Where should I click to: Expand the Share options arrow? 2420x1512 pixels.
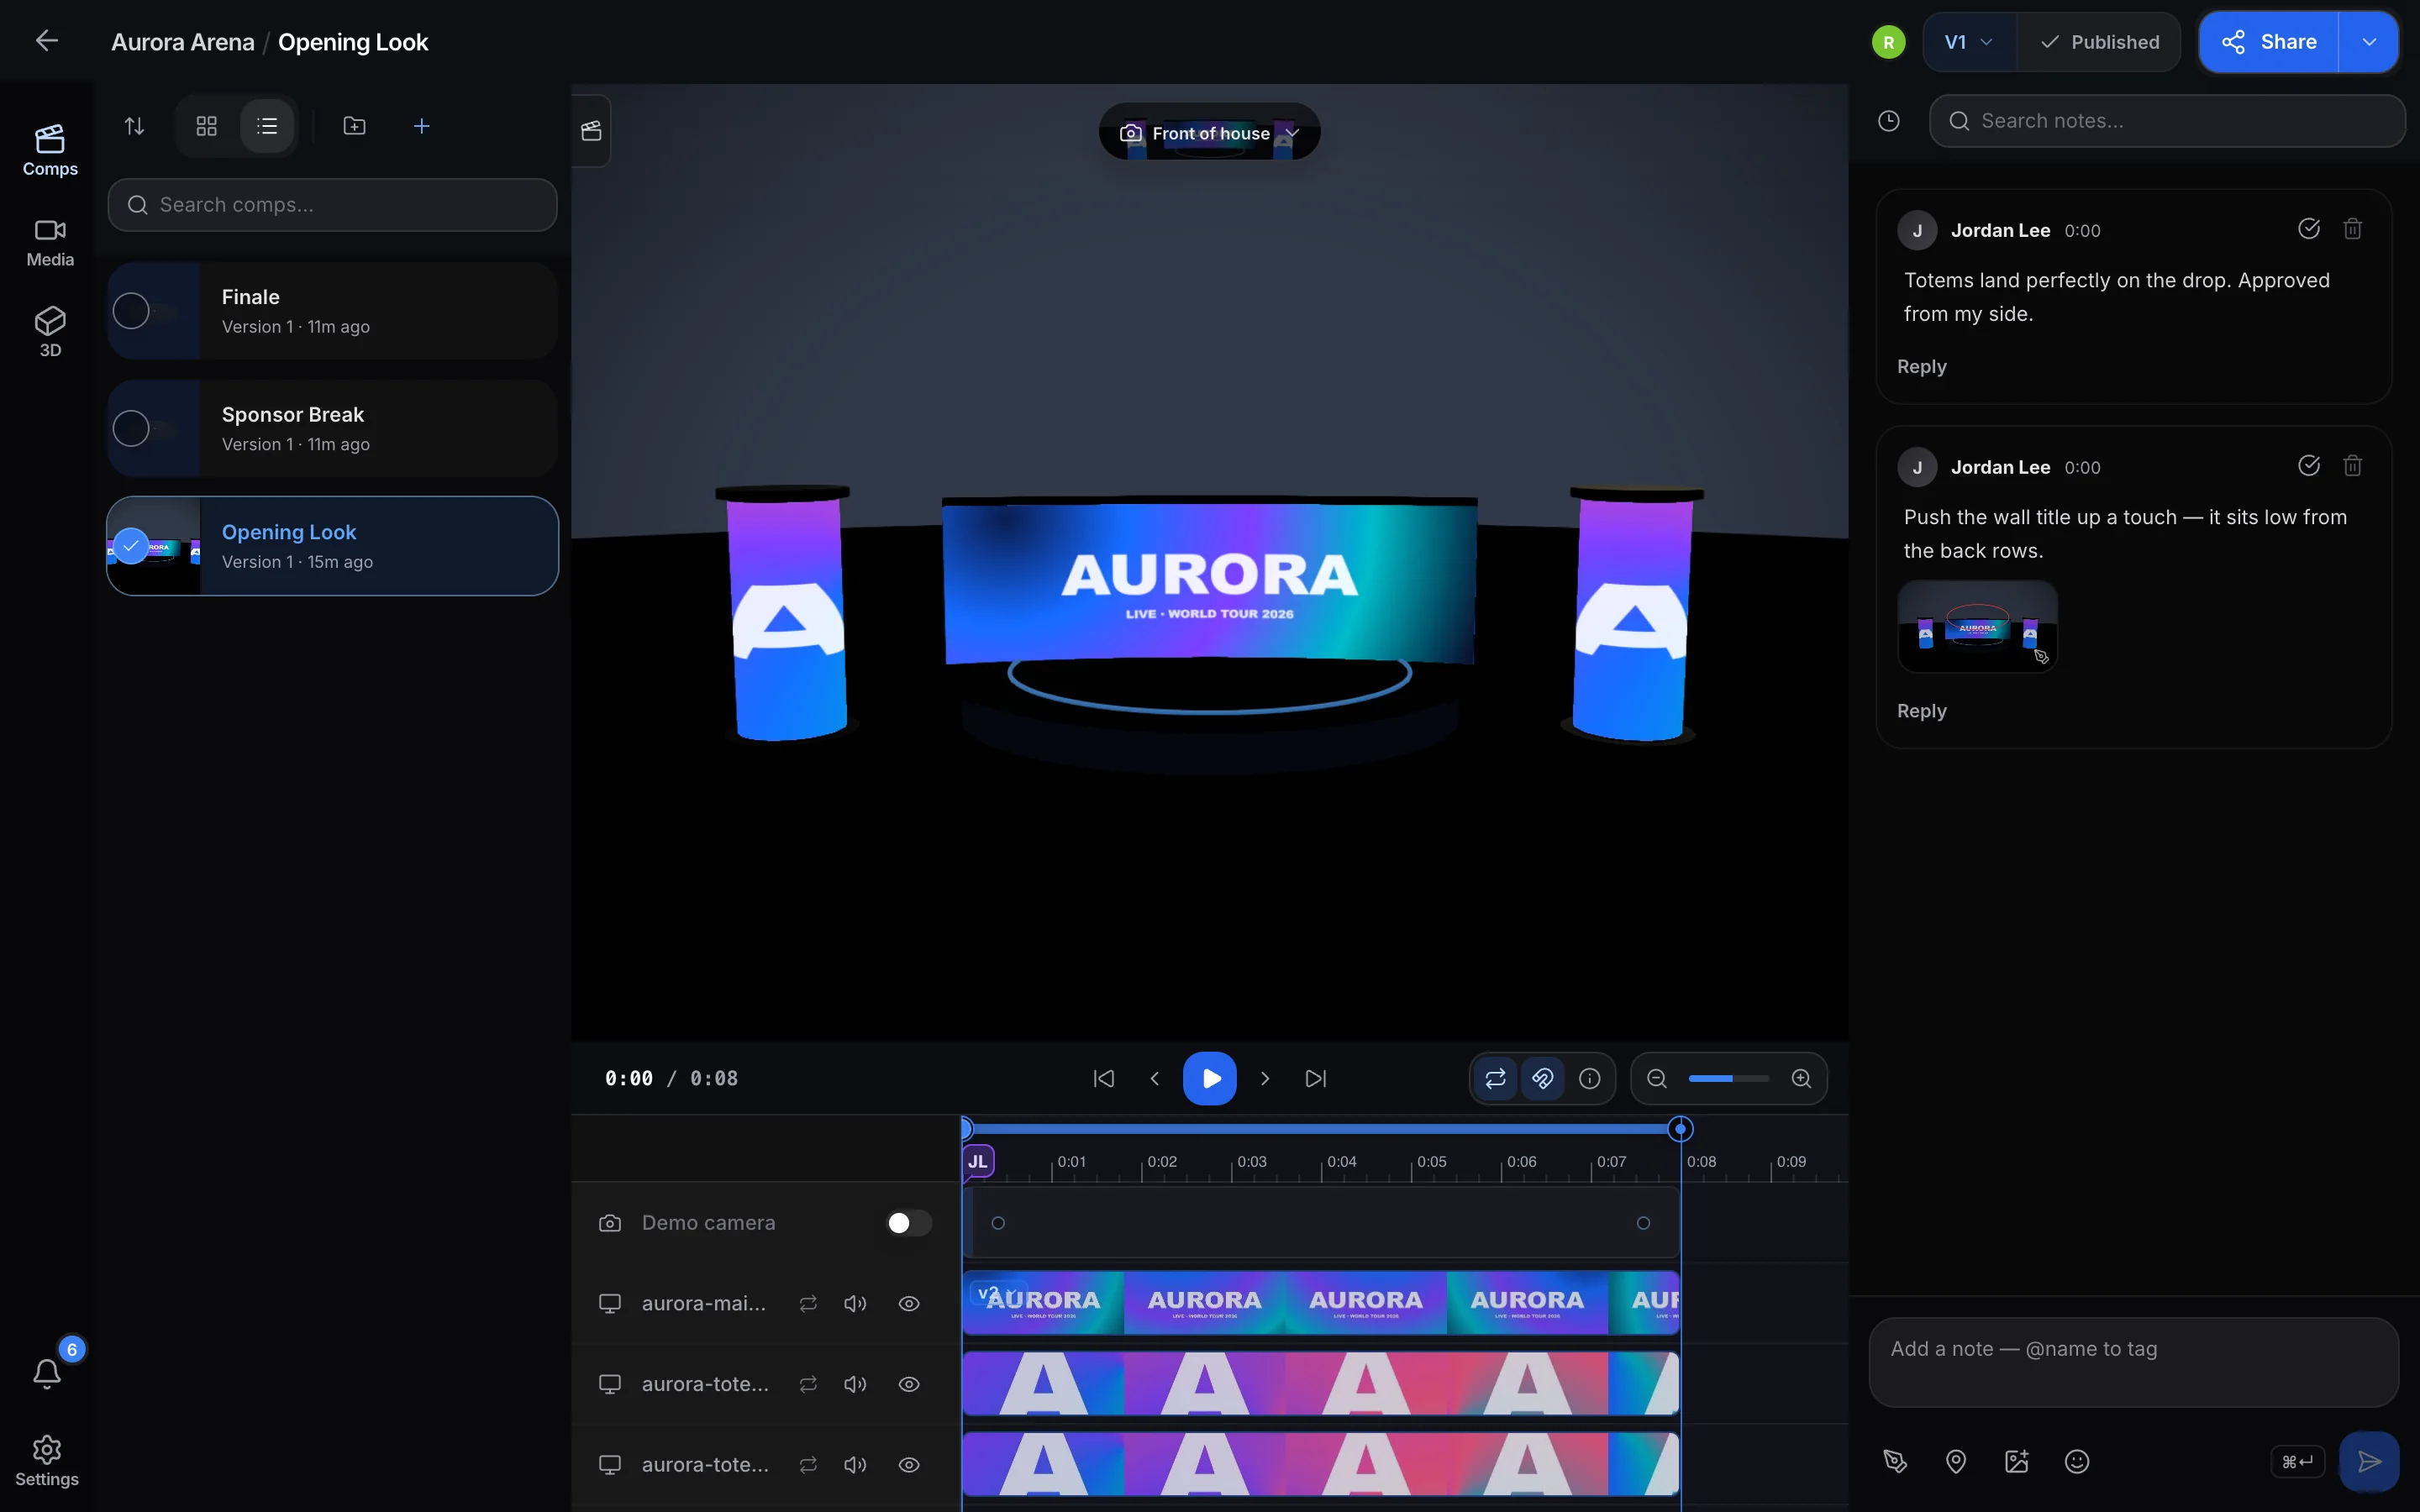coord(2368,42)
